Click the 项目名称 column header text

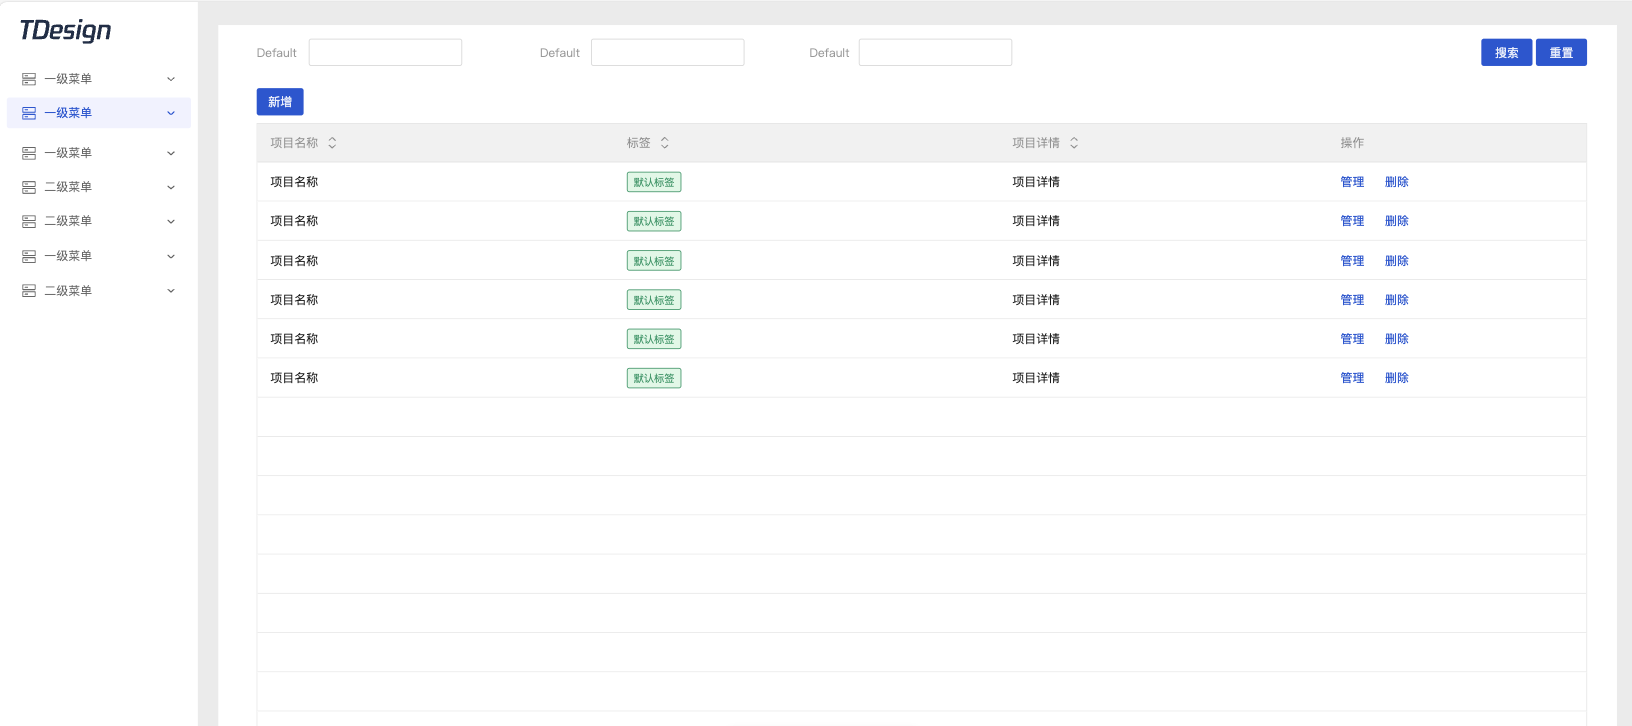pyautogui.click(x=294, y=143)
